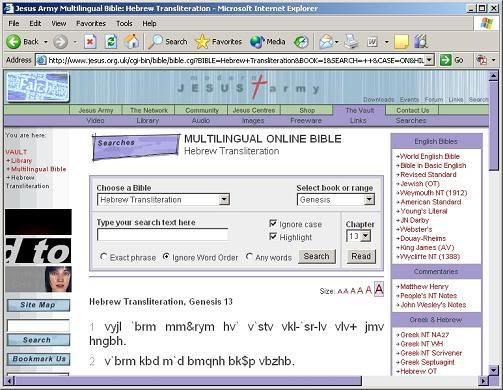Click the yellow Discuss note icon
Viewport: 503px width, 390px height.
coord(401,42)
